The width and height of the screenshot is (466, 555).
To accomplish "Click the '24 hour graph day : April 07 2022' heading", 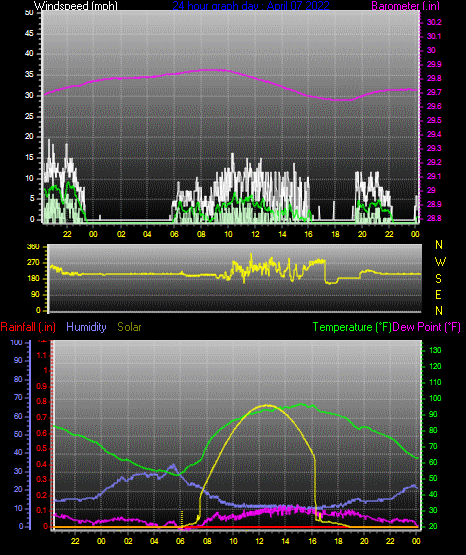I will (251, 6).
